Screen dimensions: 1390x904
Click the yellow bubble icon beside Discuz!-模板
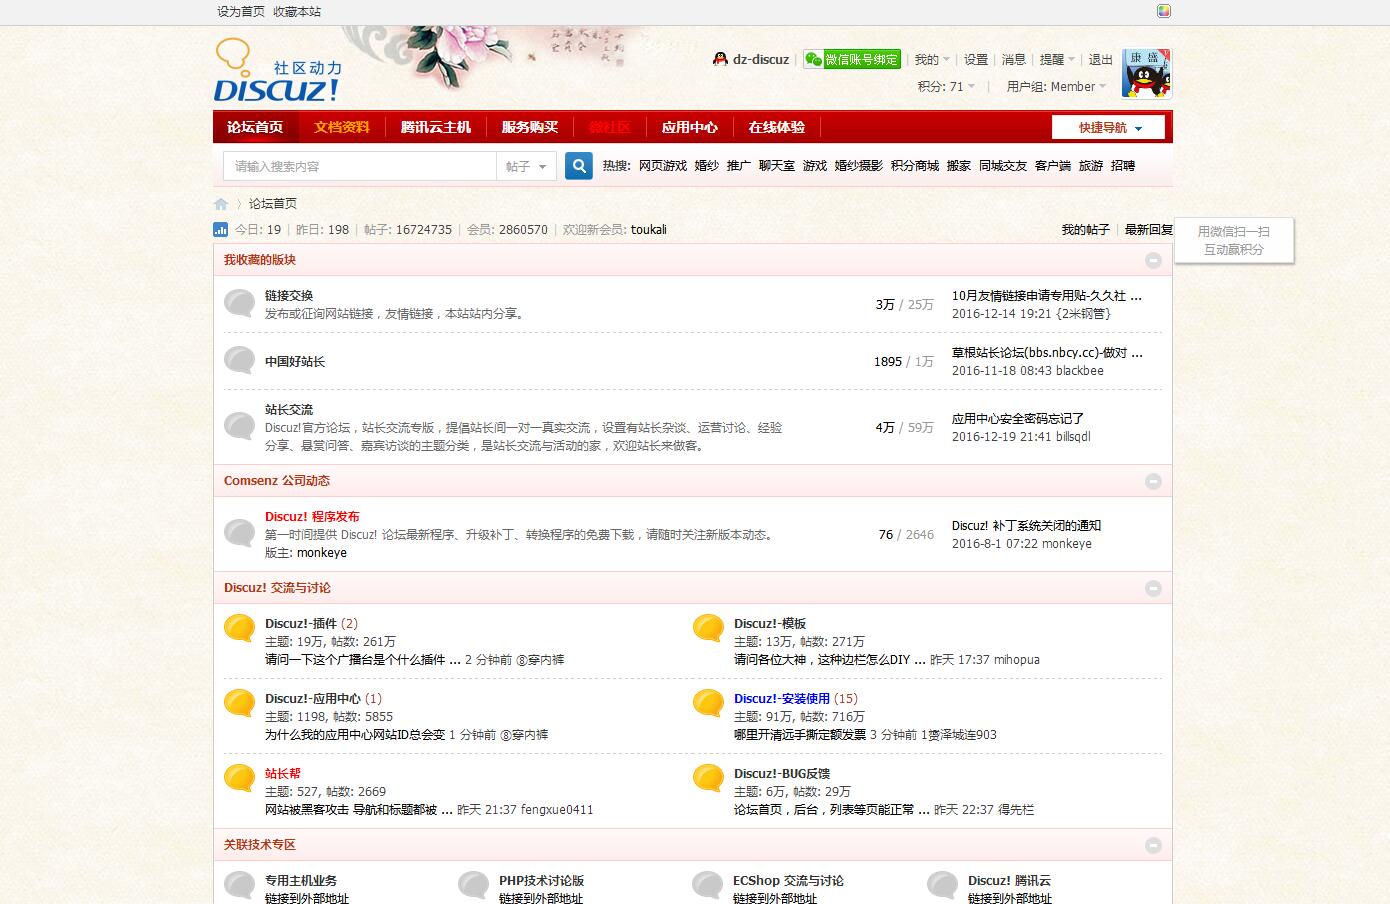click(x=708, y=628)
